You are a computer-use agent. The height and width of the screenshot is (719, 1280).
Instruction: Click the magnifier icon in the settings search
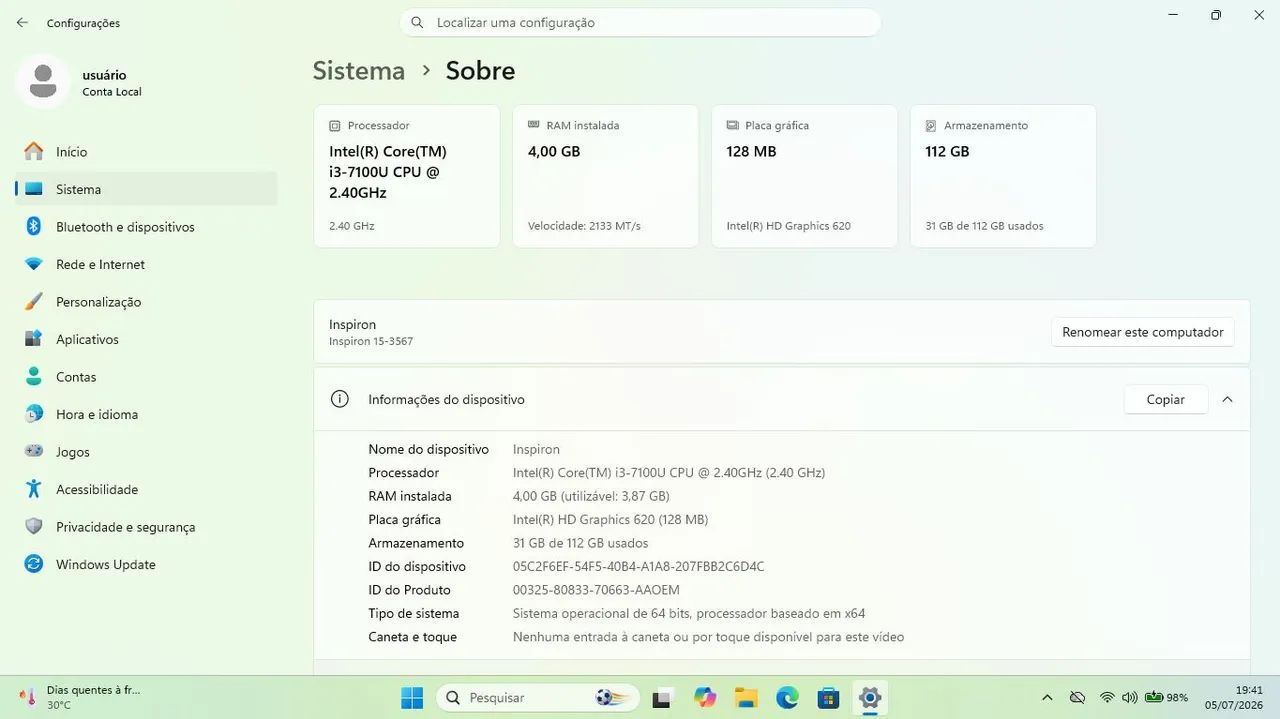tap(418, 22)
